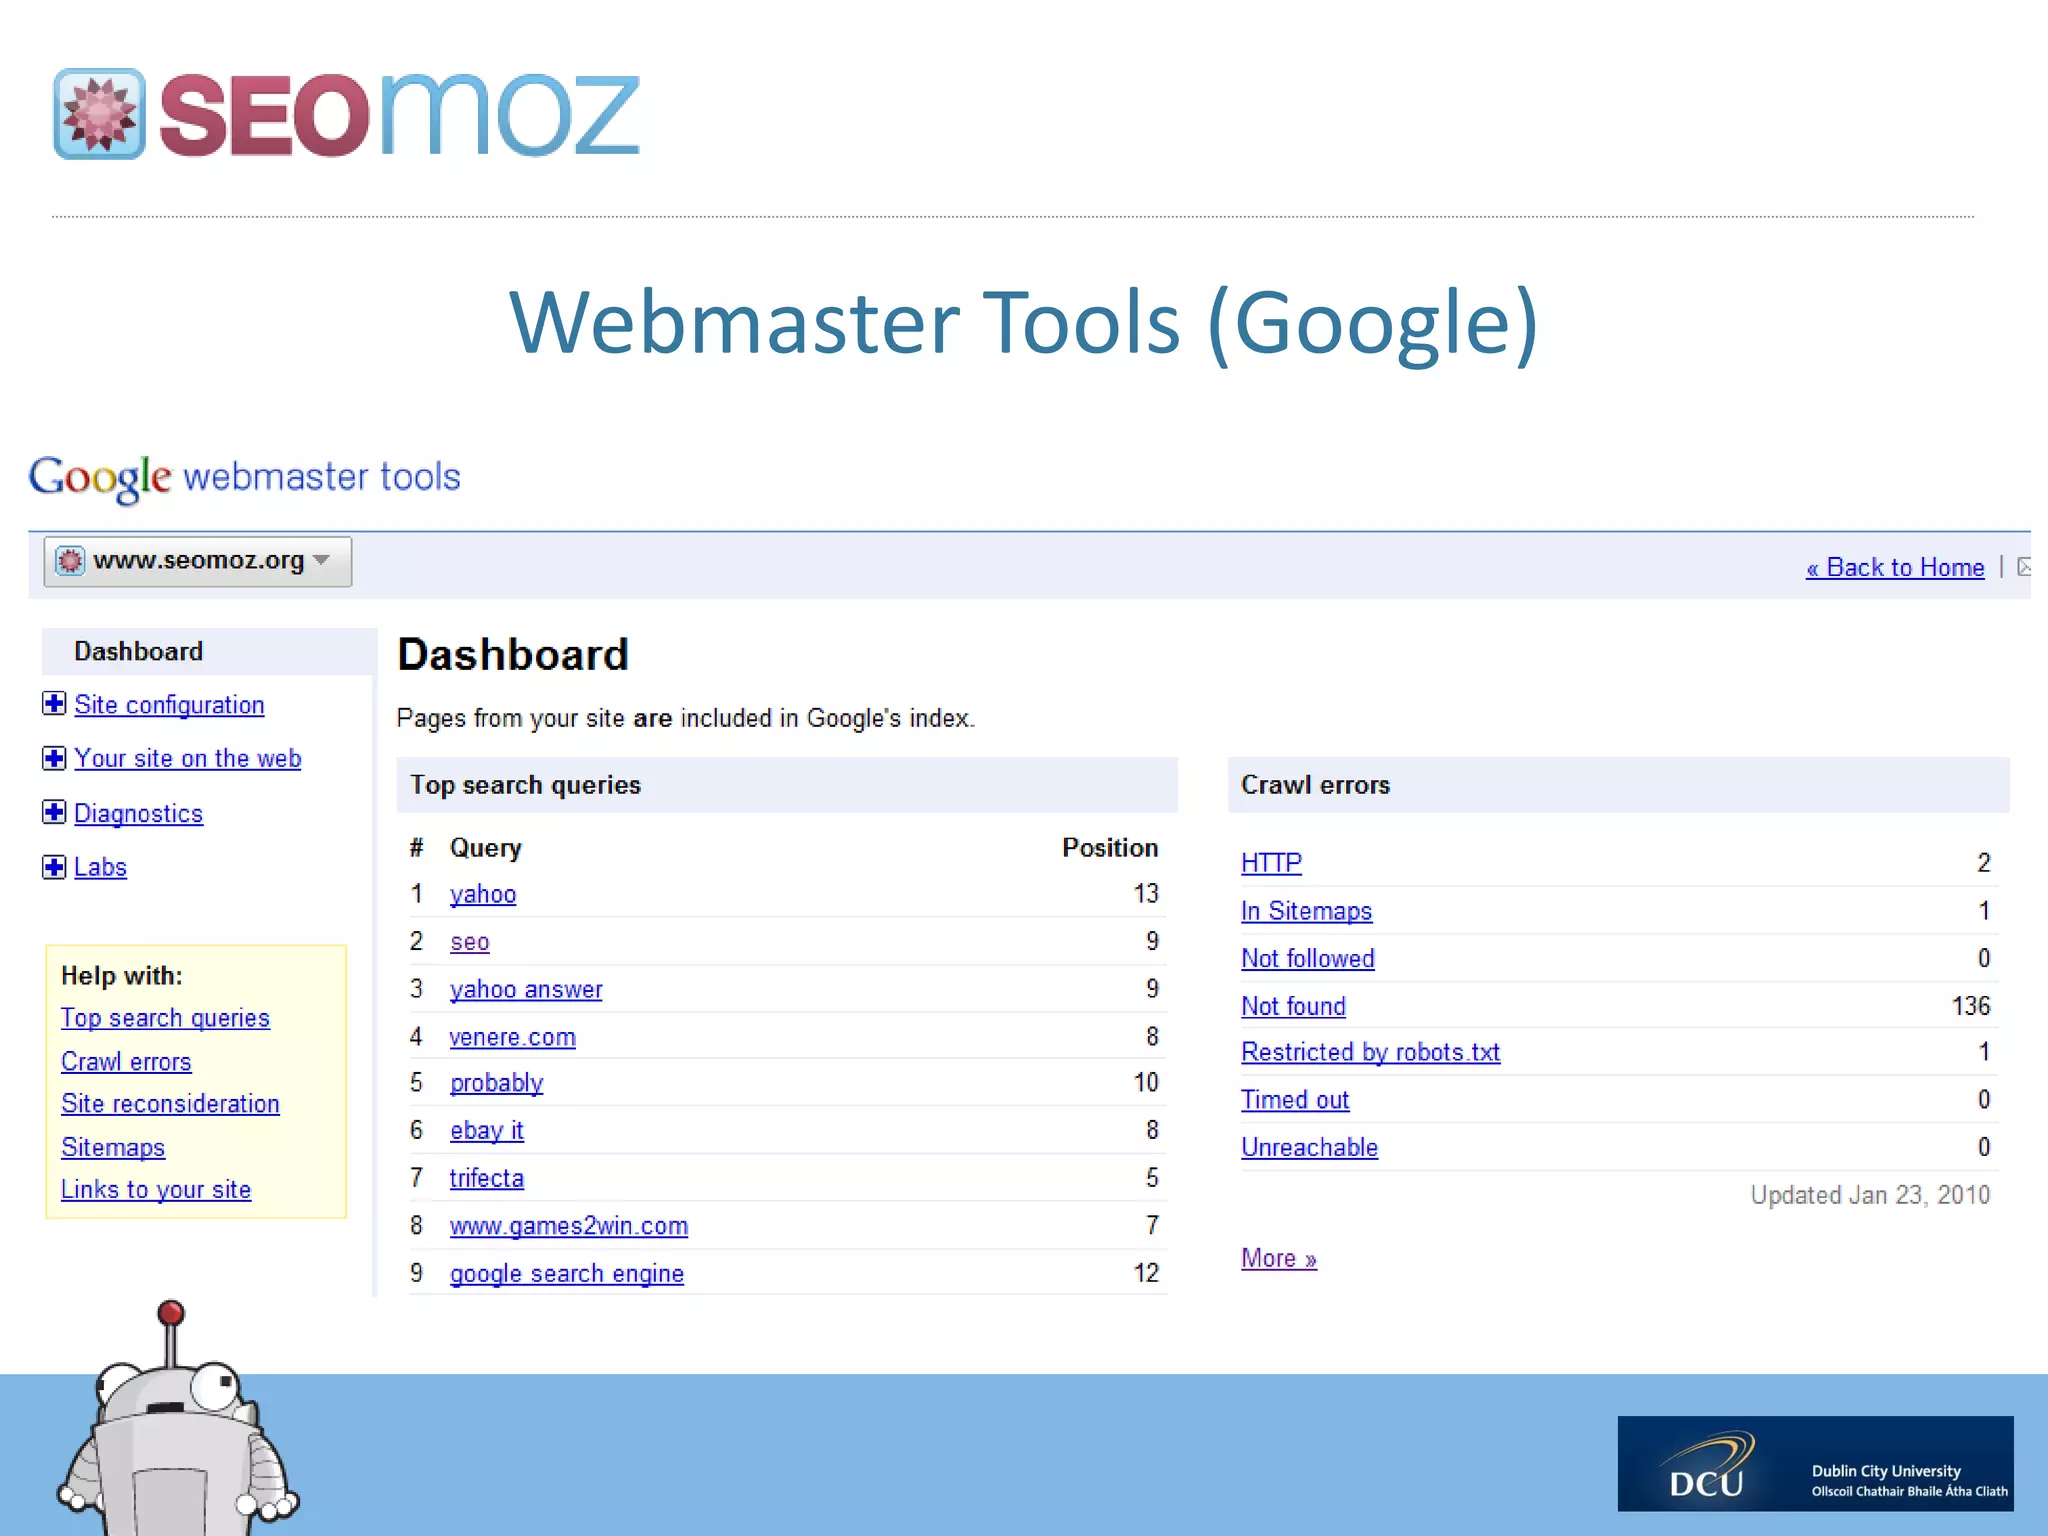Expand Your site on the web section
This screenshot has width=2048, height=1536.
[x=54, y=758]
